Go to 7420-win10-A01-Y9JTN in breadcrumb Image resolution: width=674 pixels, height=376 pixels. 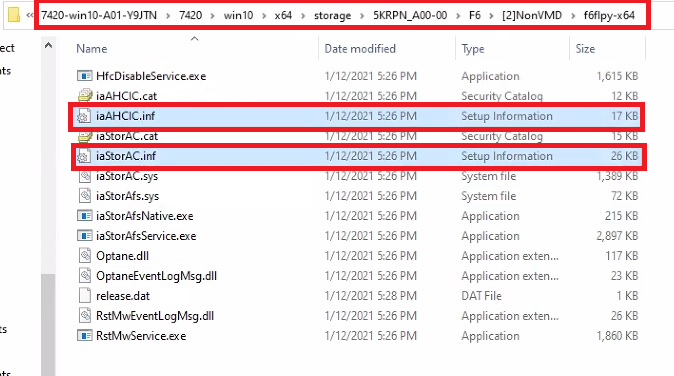click(99, 15)
